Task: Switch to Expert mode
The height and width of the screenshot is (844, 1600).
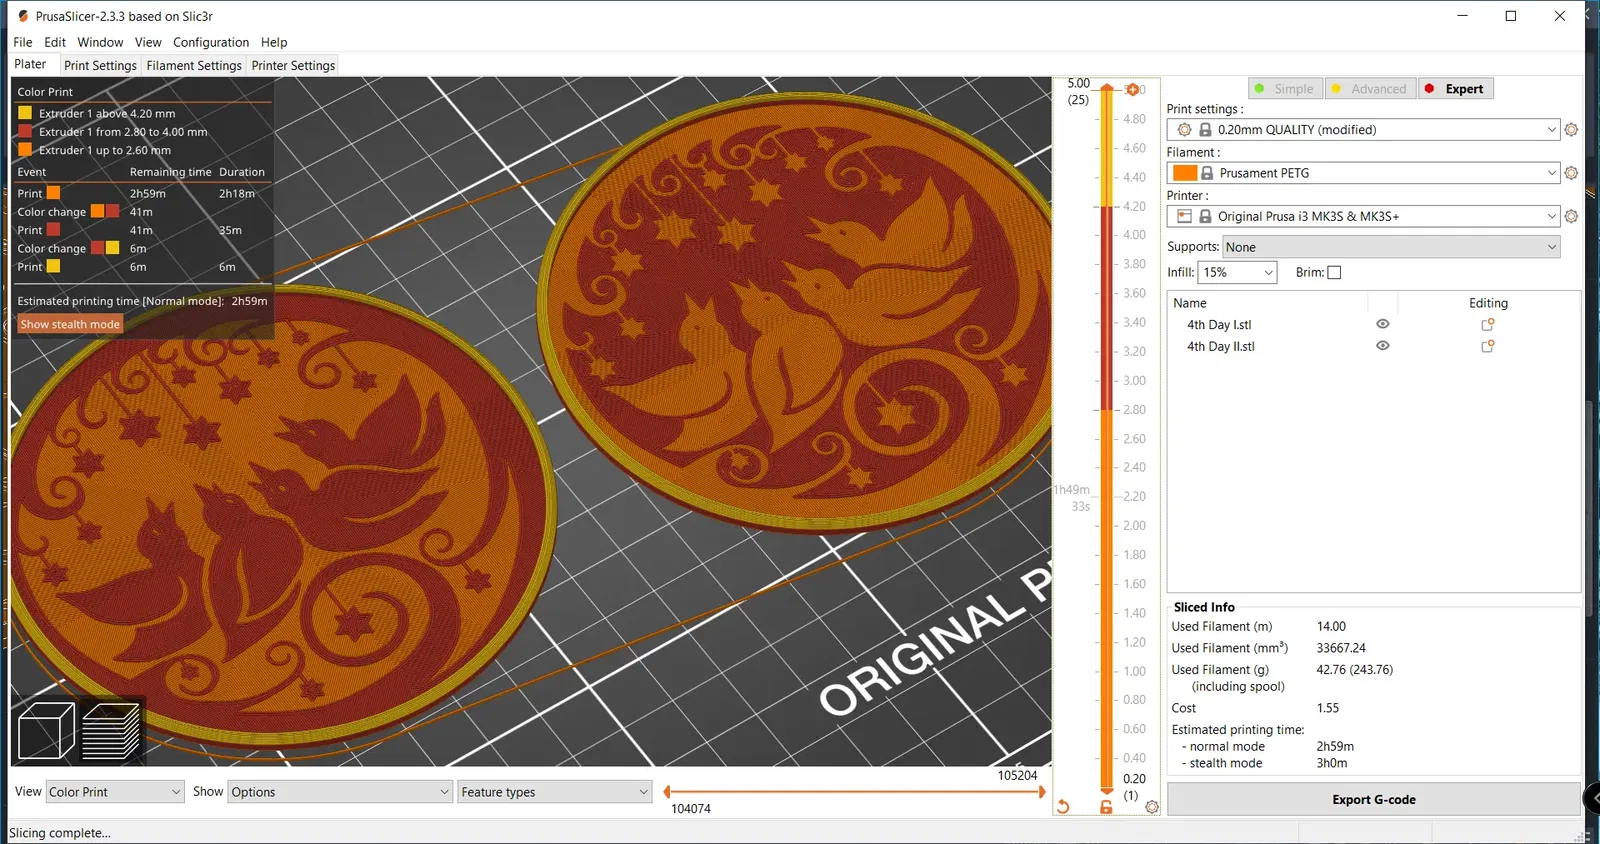Action: [1456, 89]
